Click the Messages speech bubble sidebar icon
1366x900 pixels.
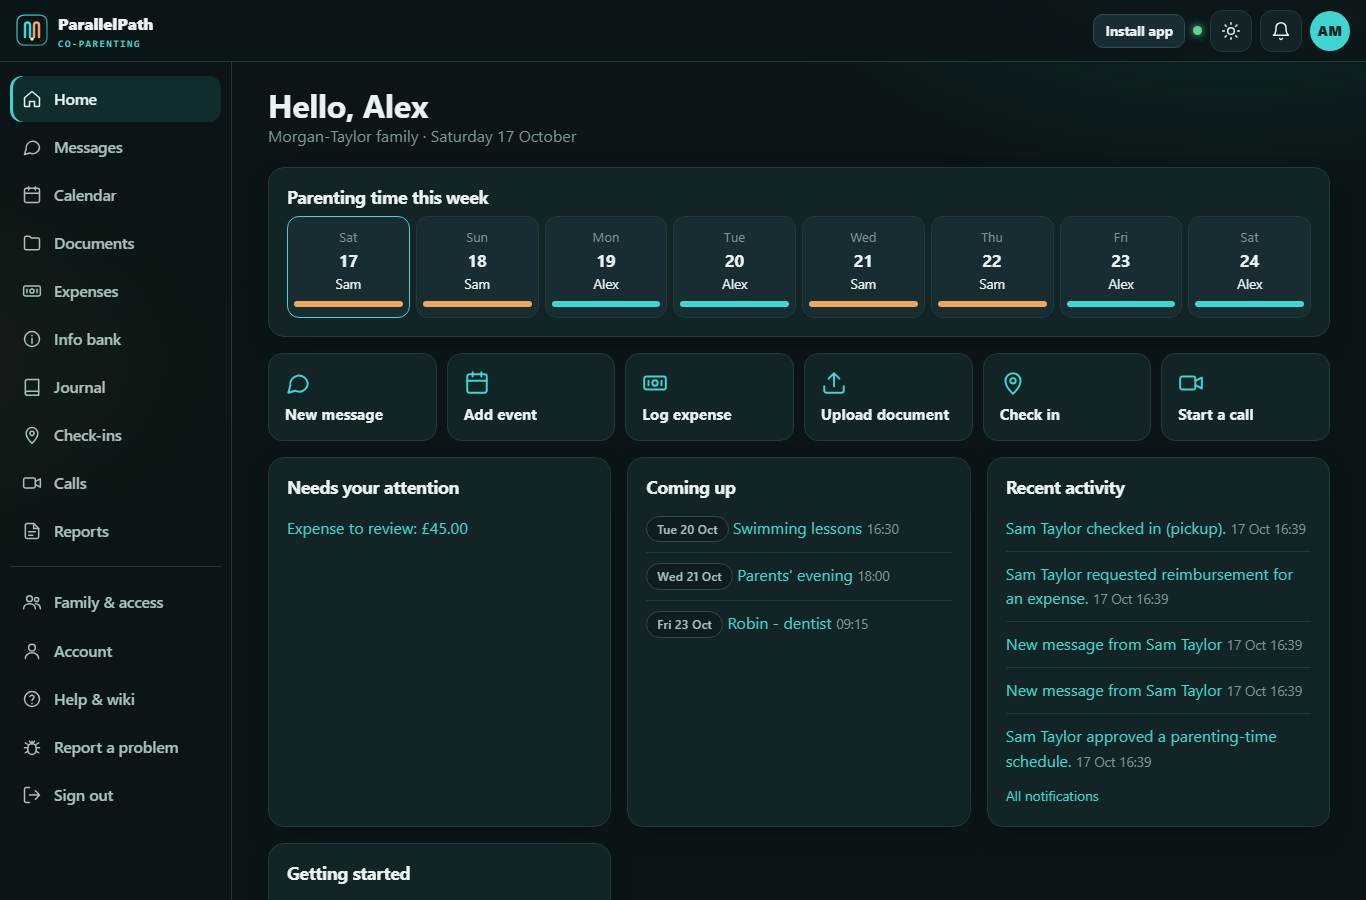click(32, 148)
